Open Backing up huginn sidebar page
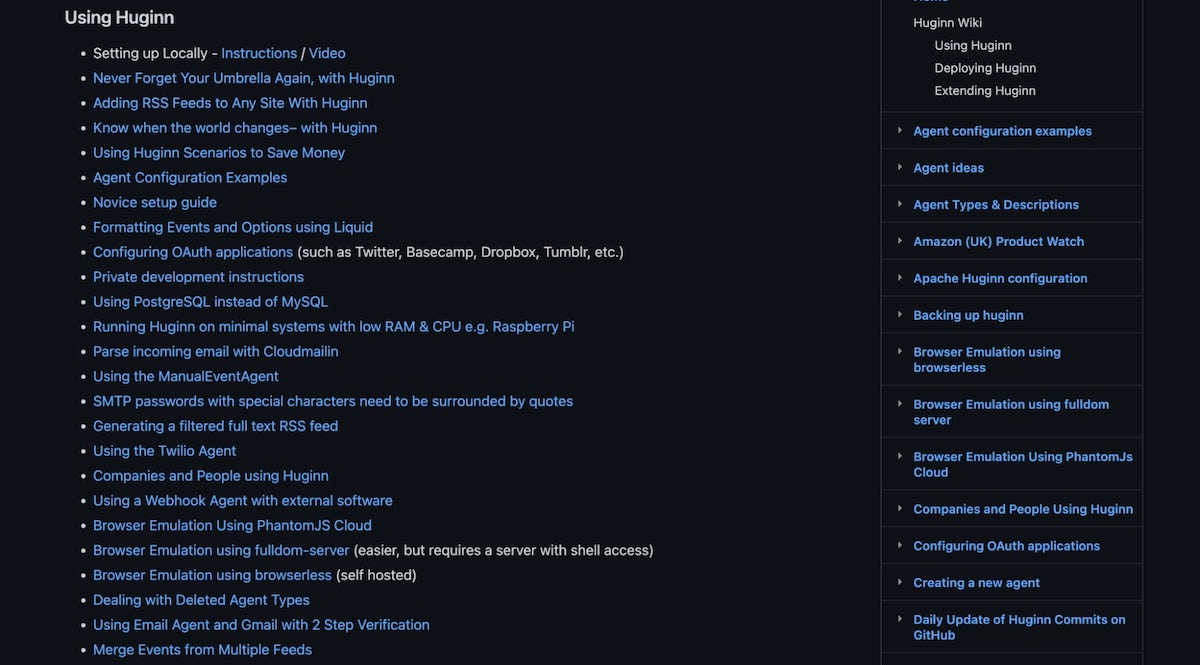The width and height of the screenshot is (1200, 665). [x=968, y=315]
